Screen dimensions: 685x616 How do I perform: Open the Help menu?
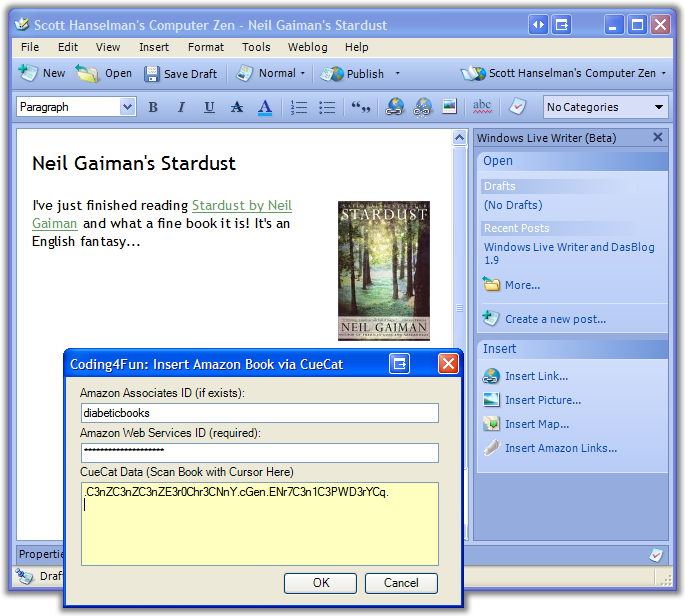pyautogui.click(x=356, y=47)
